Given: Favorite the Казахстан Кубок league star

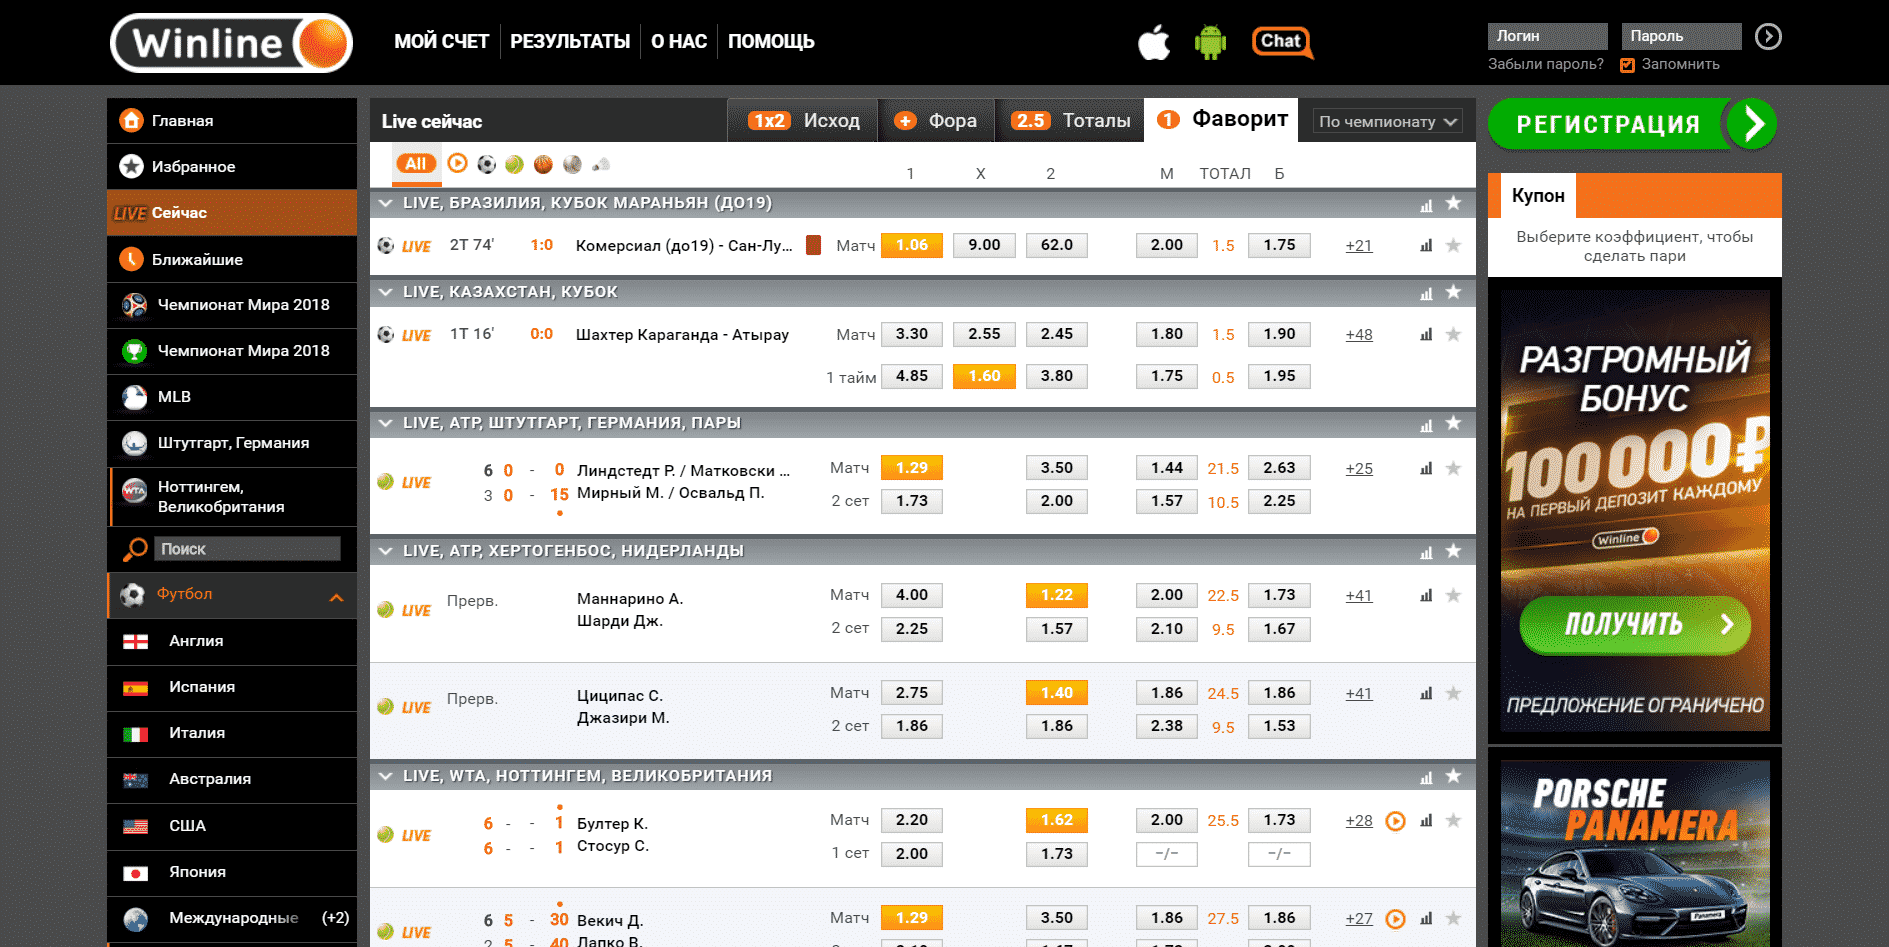Looking at the screenshot, I should coord(1453,292).
